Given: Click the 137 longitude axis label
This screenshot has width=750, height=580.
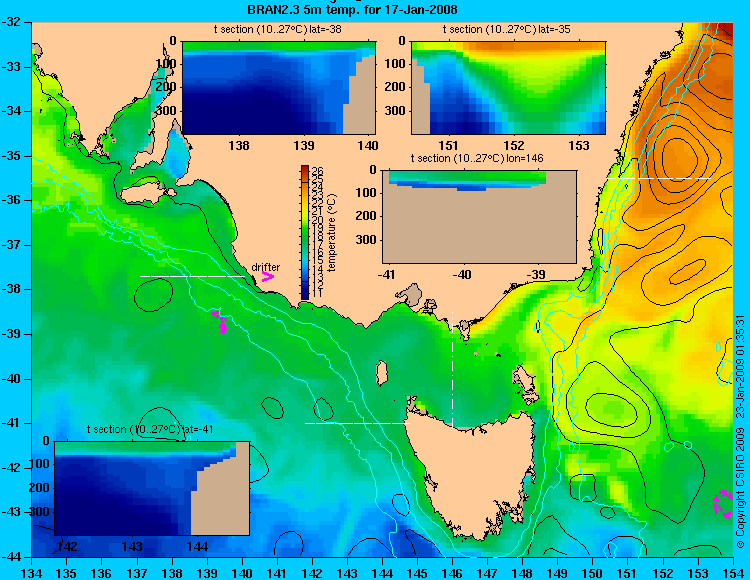Looking at the screenshot, I should pyautogui.click(x=137, y=573).
